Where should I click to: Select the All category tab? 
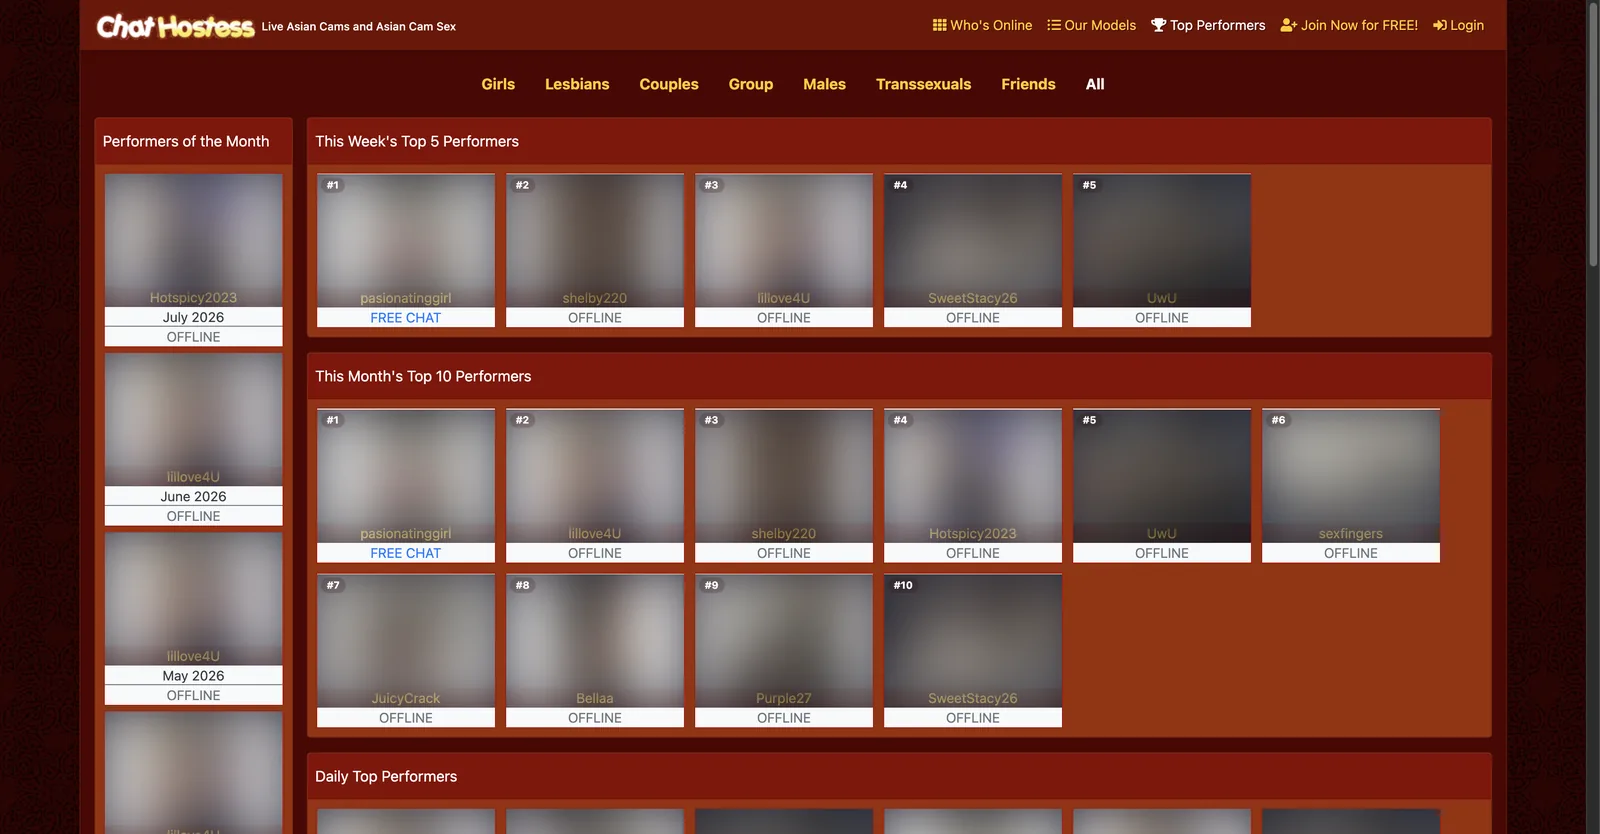tap(1095, 84)
